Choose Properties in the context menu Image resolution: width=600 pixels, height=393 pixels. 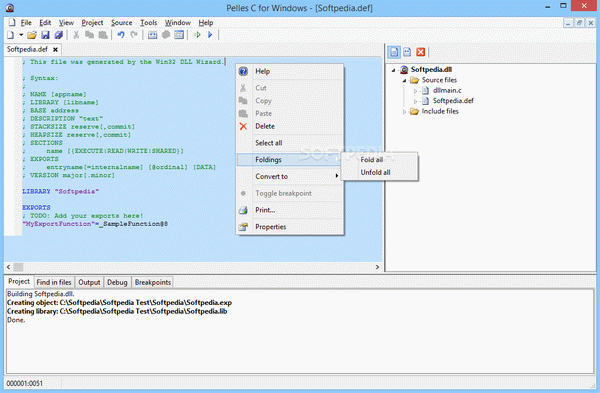pyautogui.click(x=290, y=227)
